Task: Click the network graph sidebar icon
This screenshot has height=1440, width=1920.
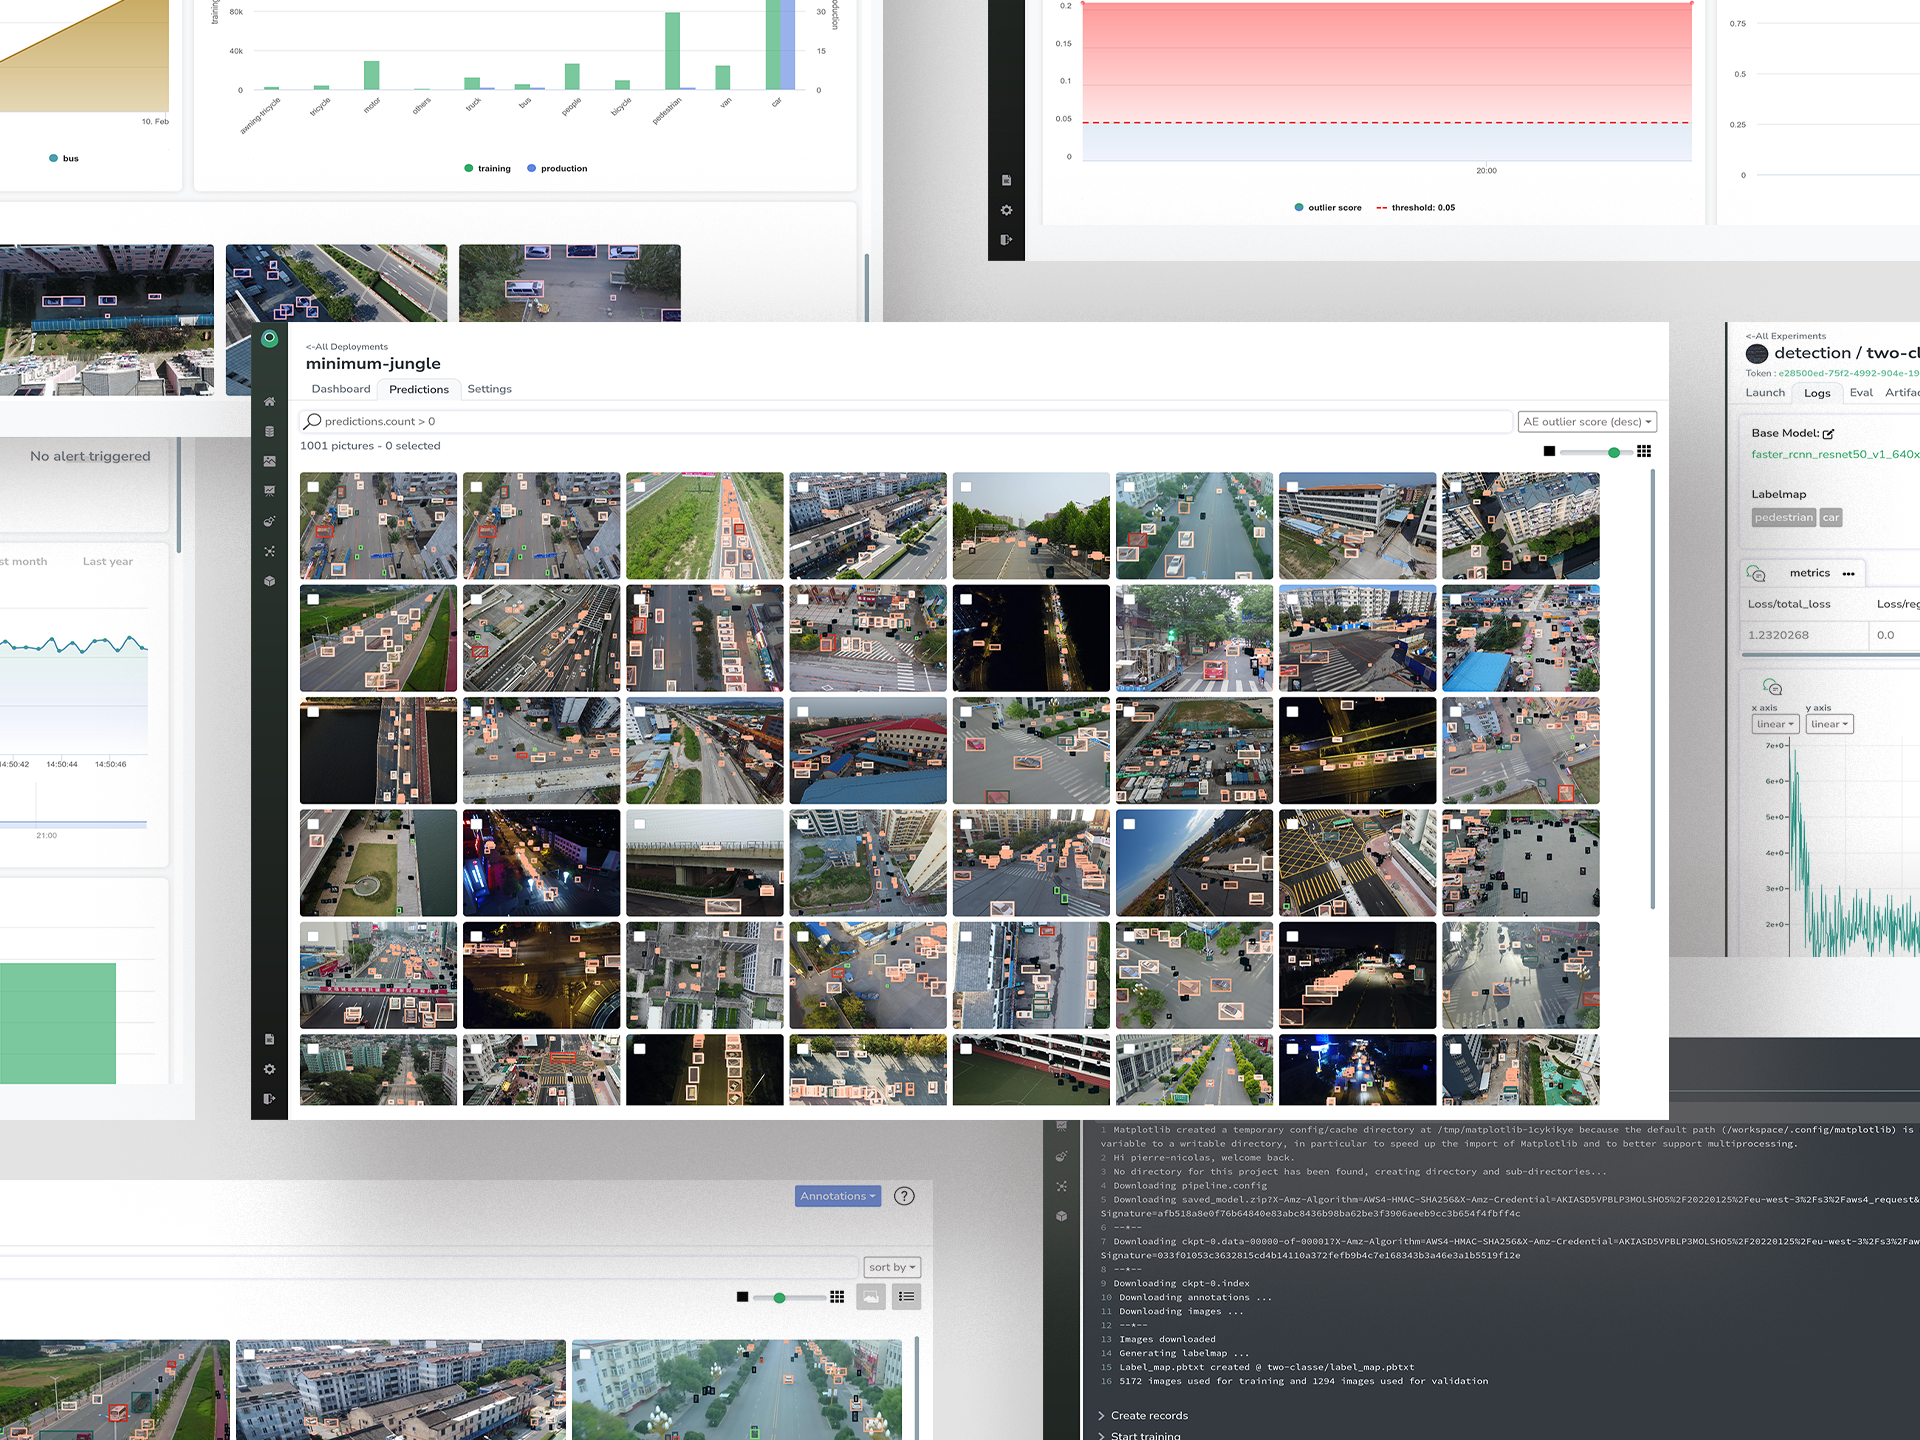Action: click(269, 551)
